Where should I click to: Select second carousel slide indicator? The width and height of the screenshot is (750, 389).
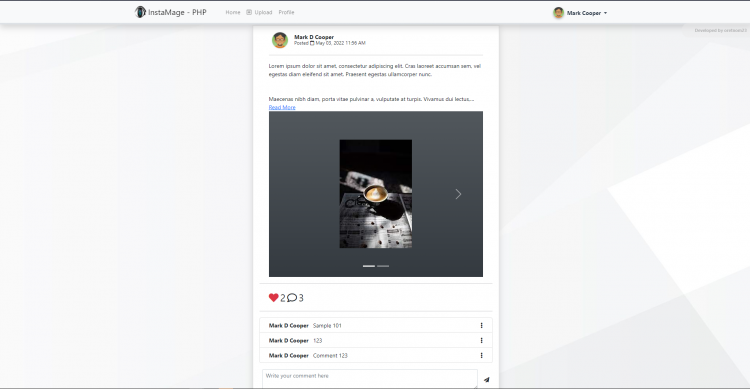(383, 266)
